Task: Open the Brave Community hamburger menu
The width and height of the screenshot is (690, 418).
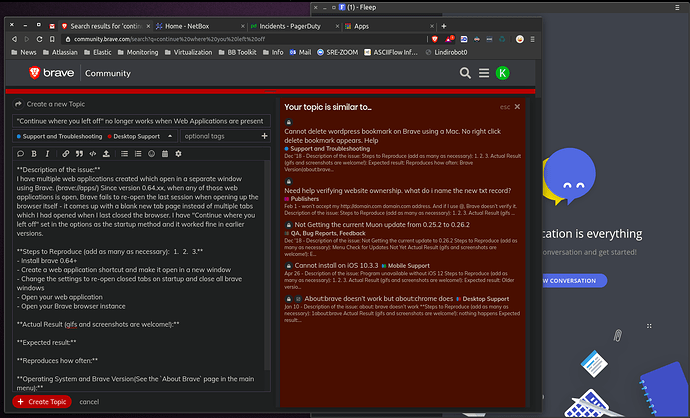Action: (x=484, y=73)
